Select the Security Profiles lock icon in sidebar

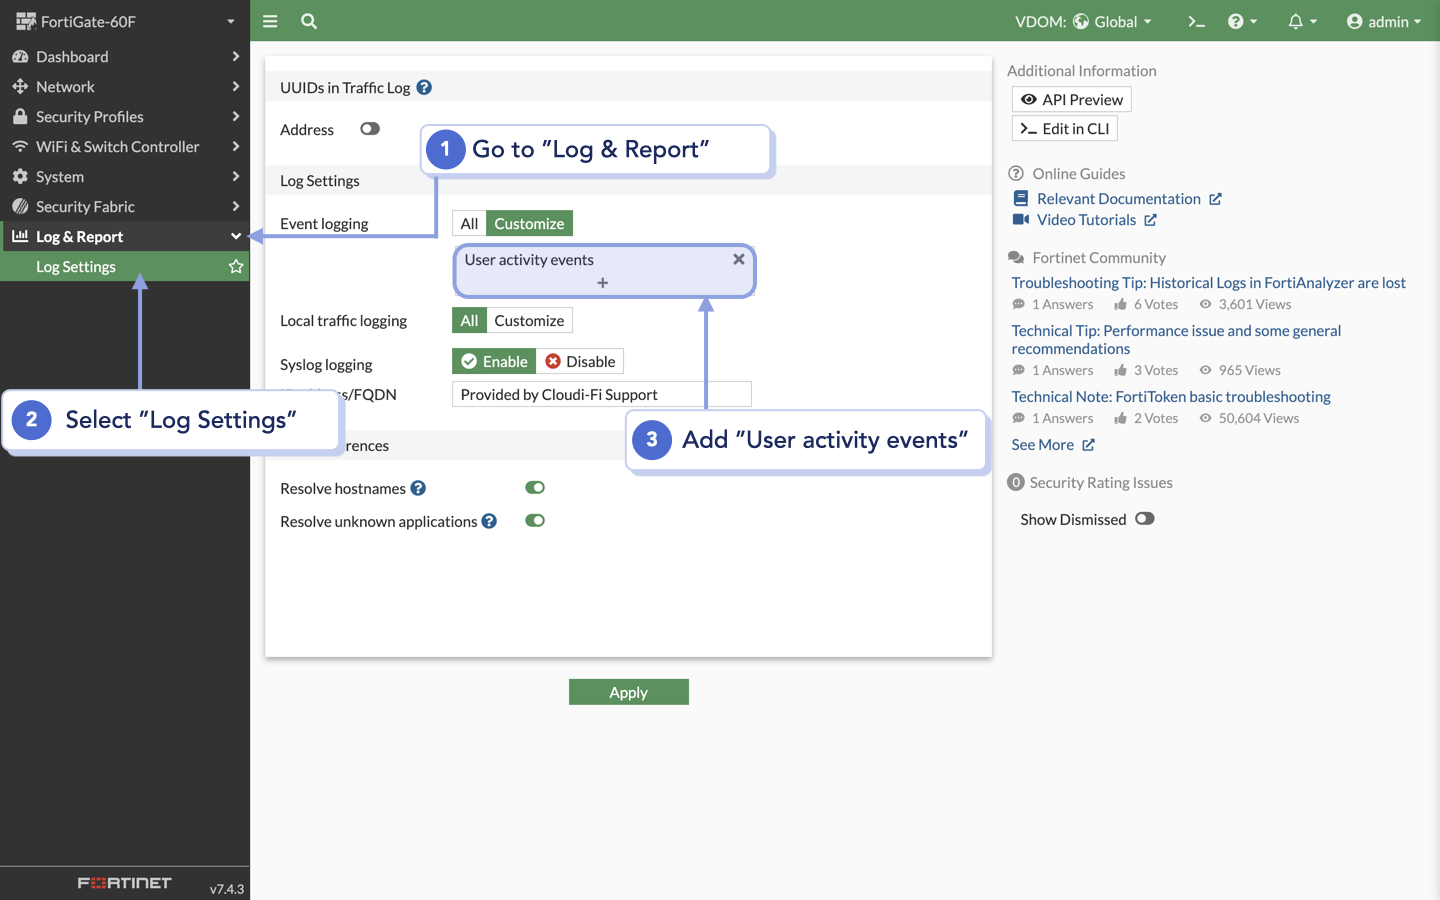[x=22, y=116]
